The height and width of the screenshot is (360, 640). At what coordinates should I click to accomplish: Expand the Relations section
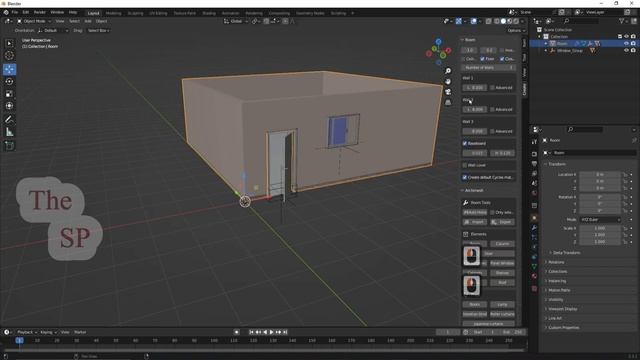pos(556,262)
